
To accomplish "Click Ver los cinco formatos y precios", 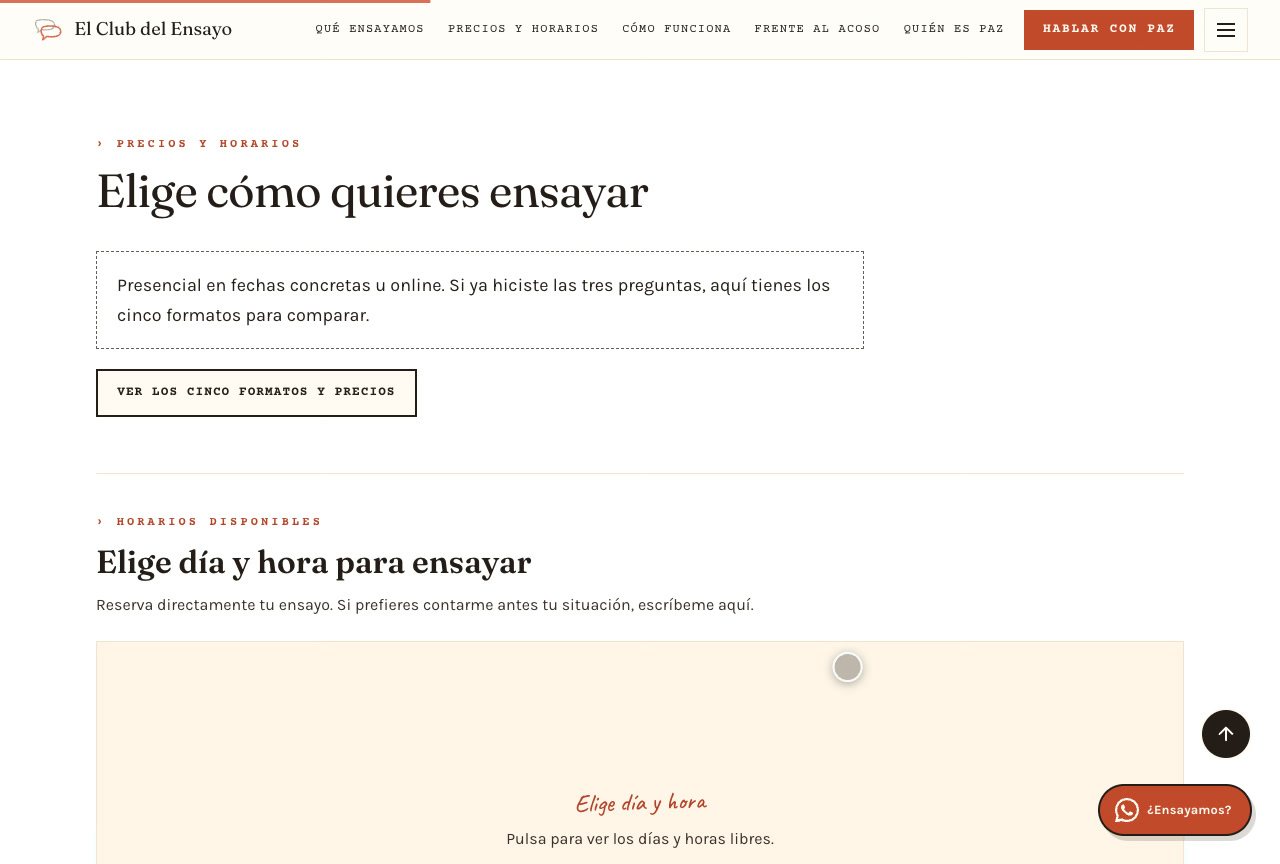I will click(x=256, y=393).
